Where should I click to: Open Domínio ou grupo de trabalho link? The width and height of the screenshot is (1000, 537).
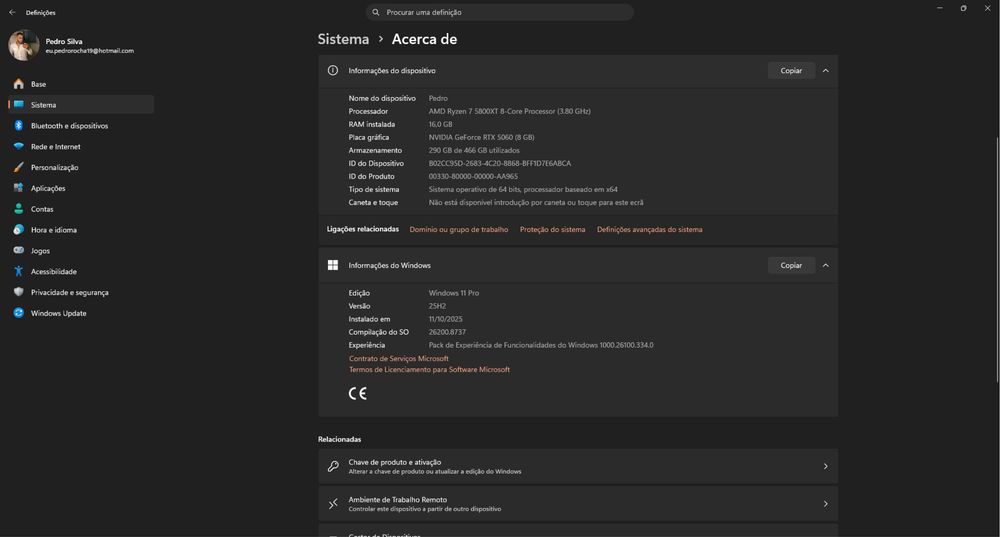tap(459, 230)
